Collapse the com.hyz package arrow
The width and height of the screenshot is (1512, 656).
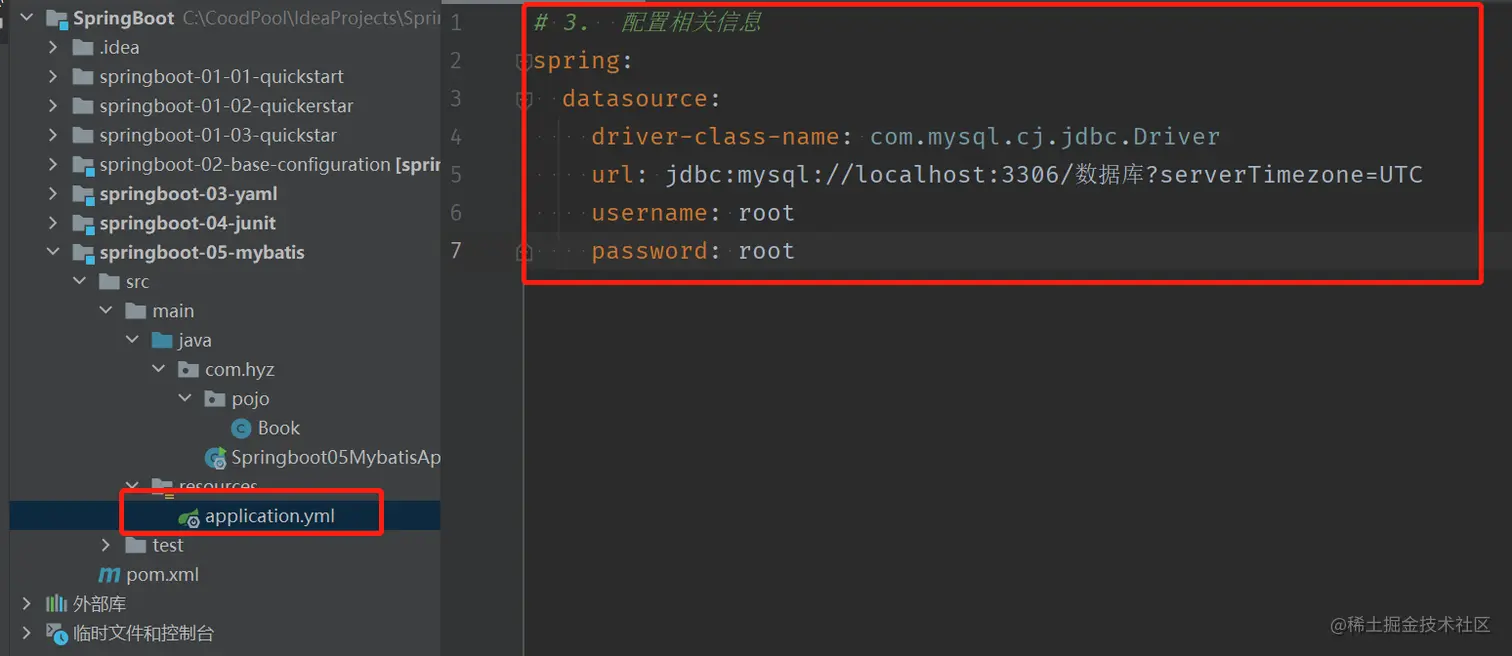158,370
